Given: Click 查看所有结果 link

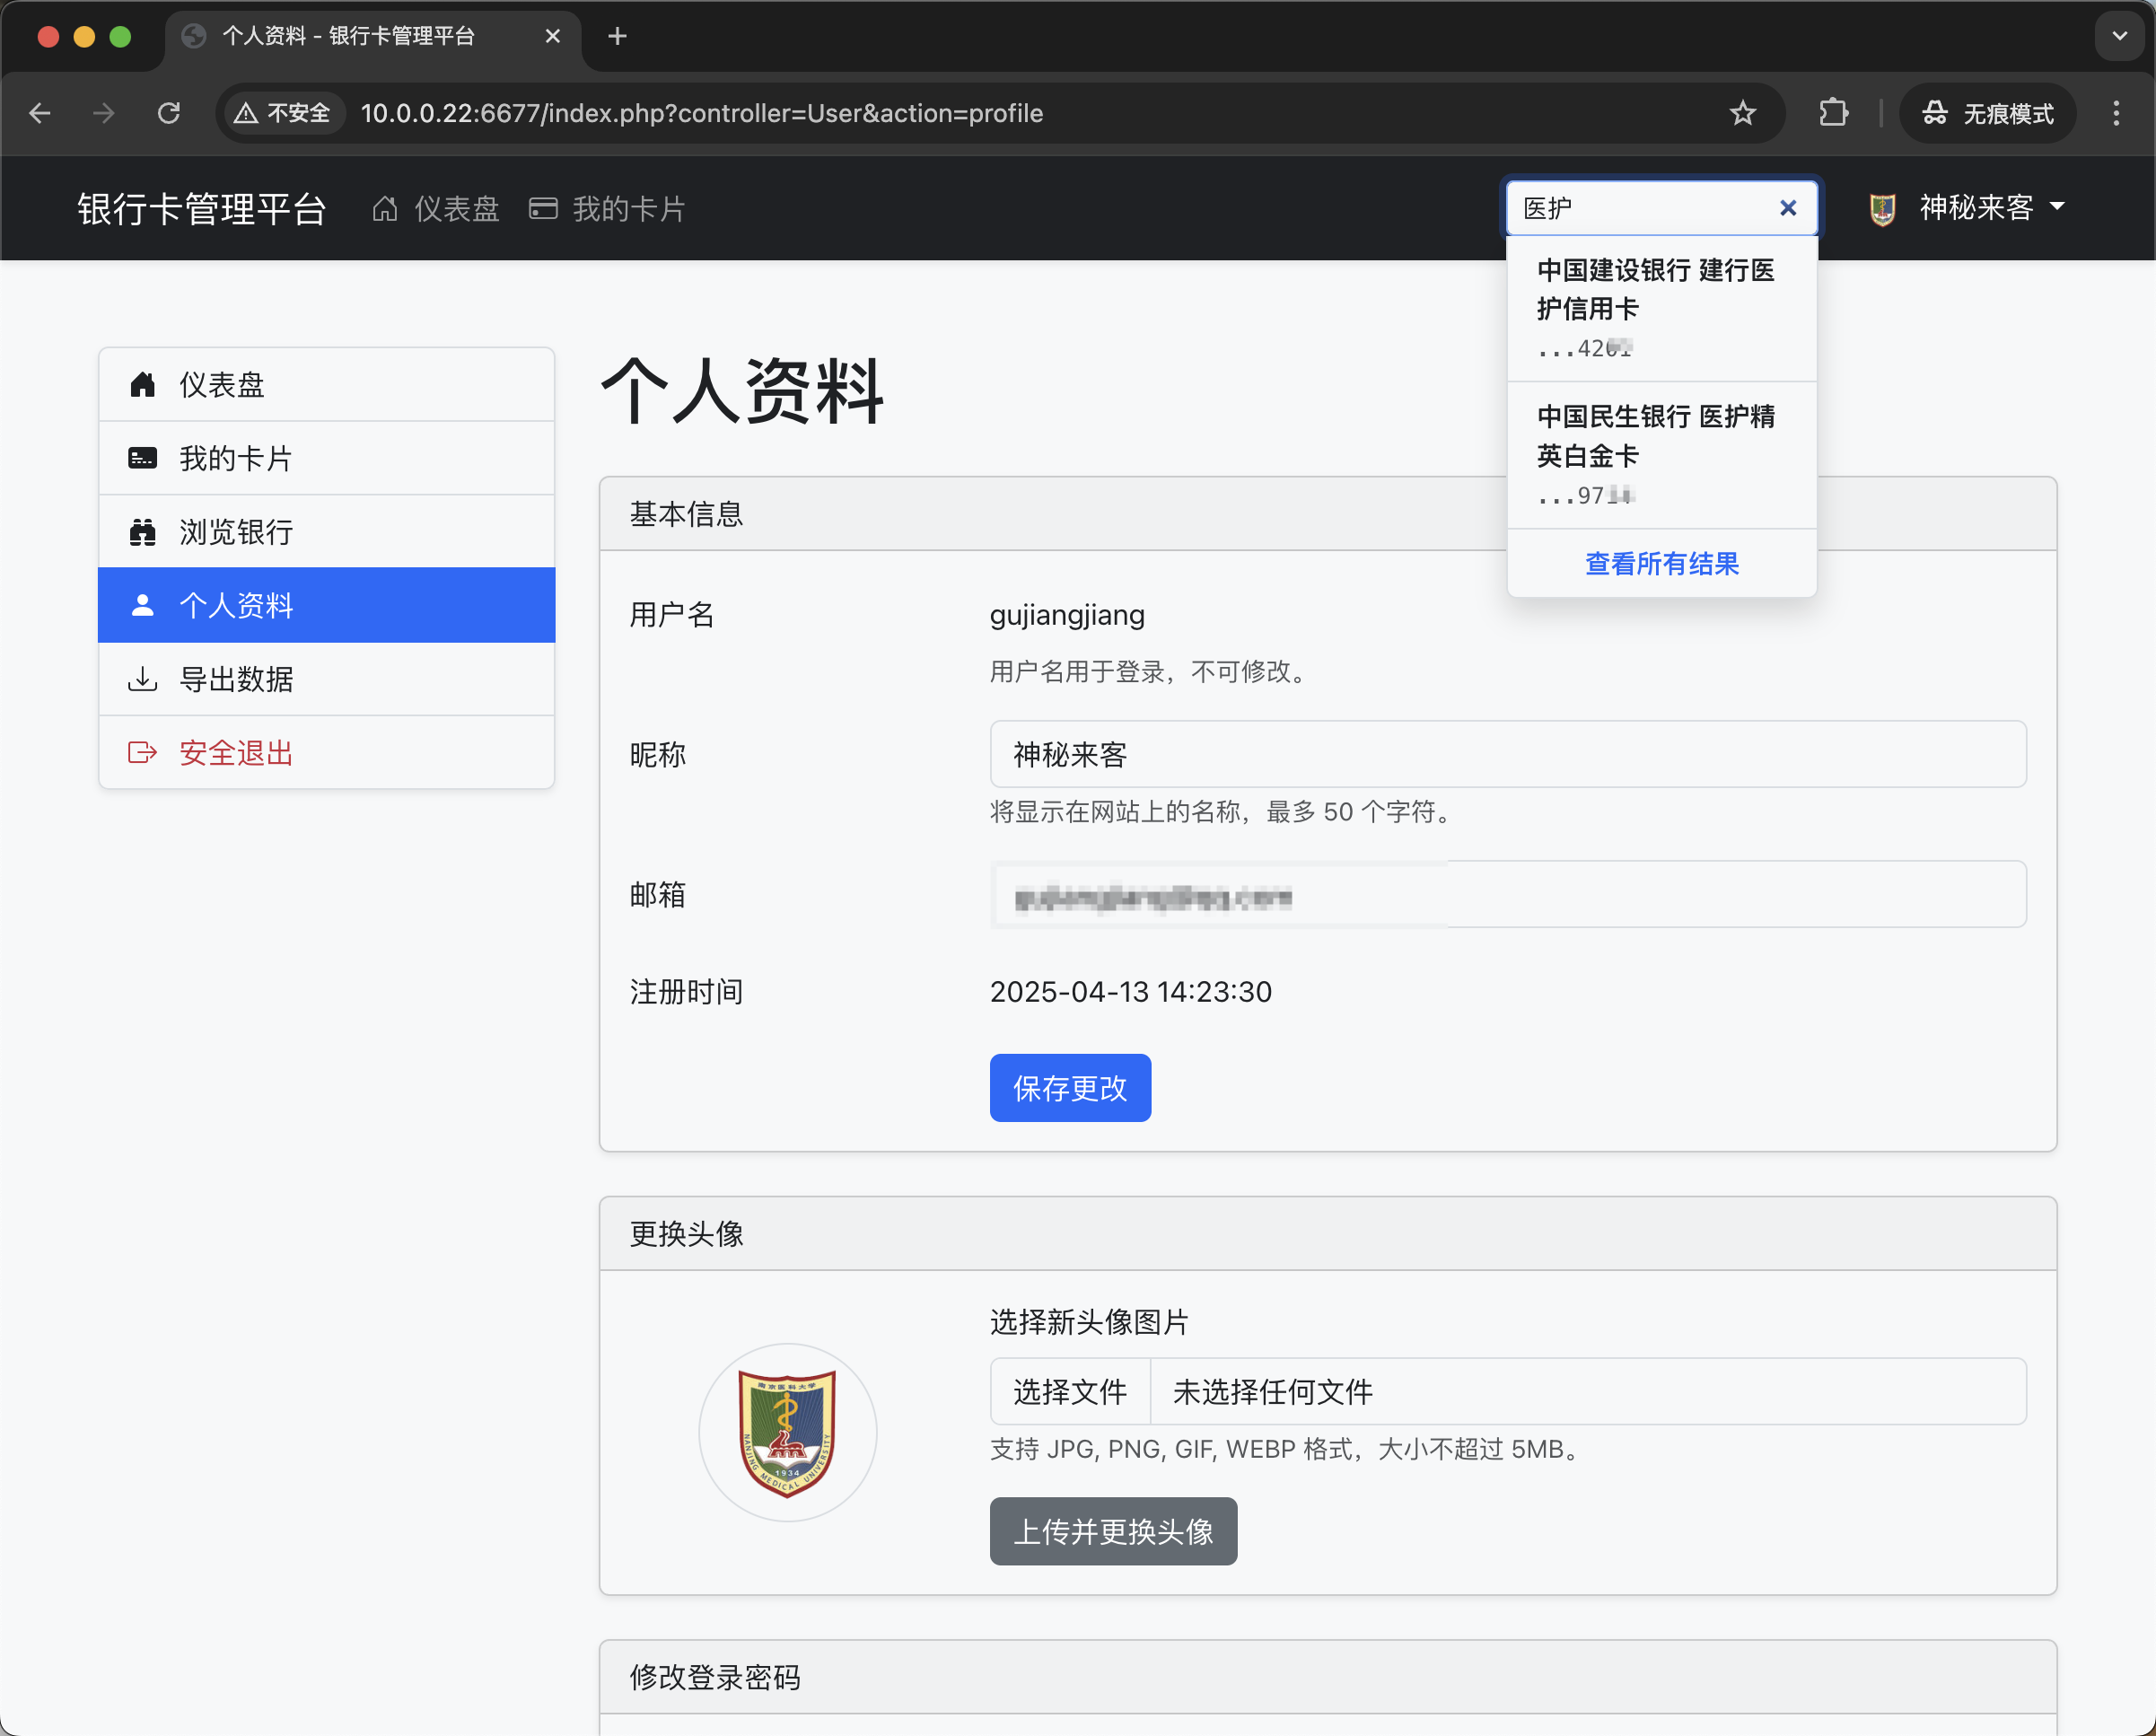Looking at the screenshot, I should 1661,564.
